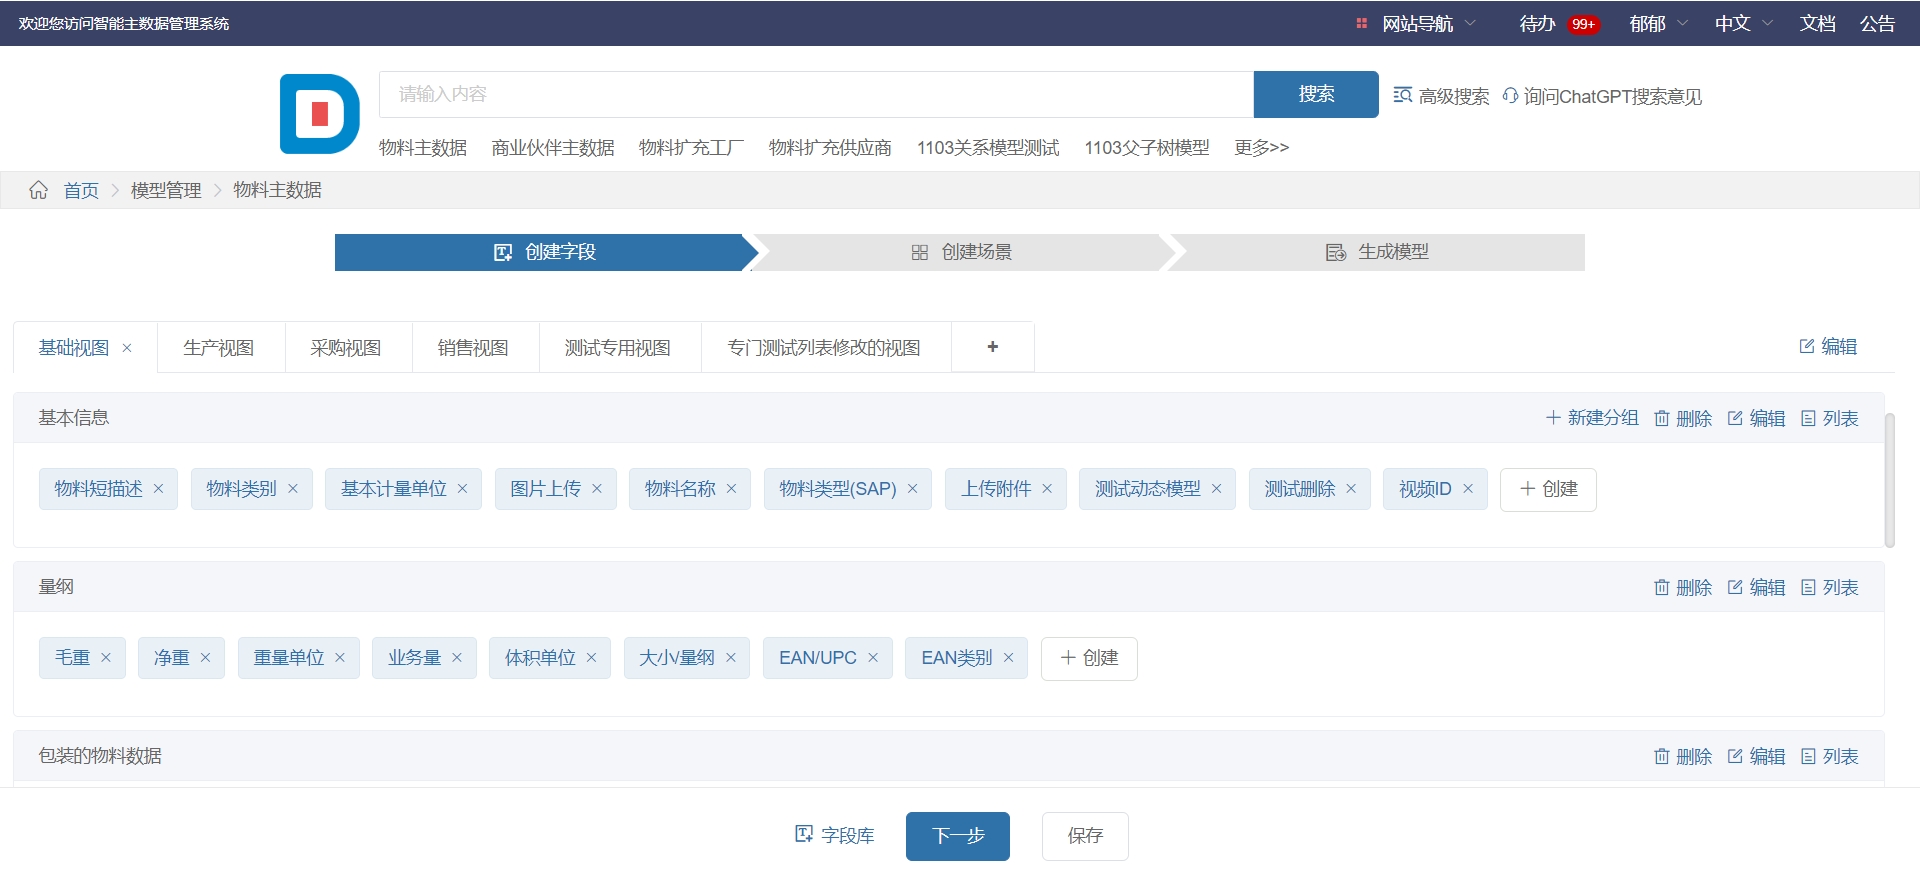Image resolution: width=1920 pixels, height=880 pixels.
Task: Open 列表 for 包装的物料数据 group
Action: pyautogui.click(x=1829, y=756)
